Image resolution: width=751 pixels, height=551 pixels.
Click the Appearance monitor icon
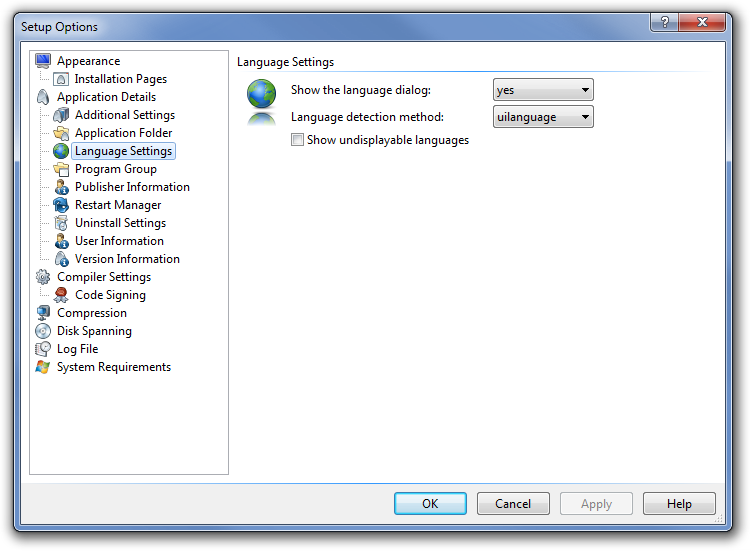tap(43, 61)
